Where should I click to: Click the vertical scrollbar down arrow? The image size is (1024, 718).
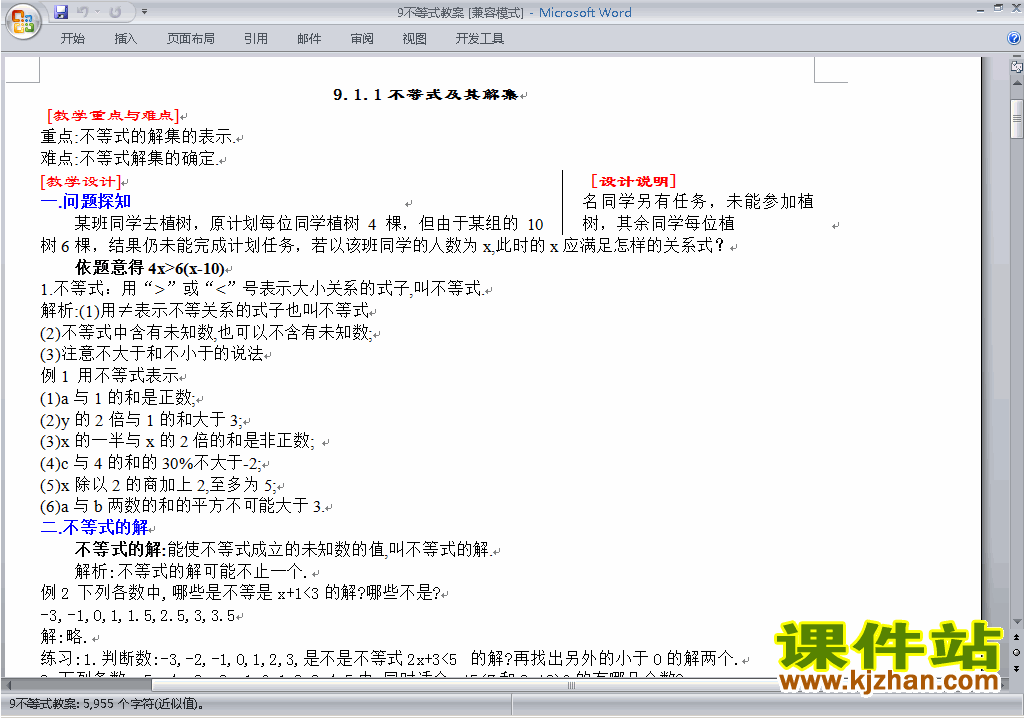pyautogui.click(x=1016, y=621)
